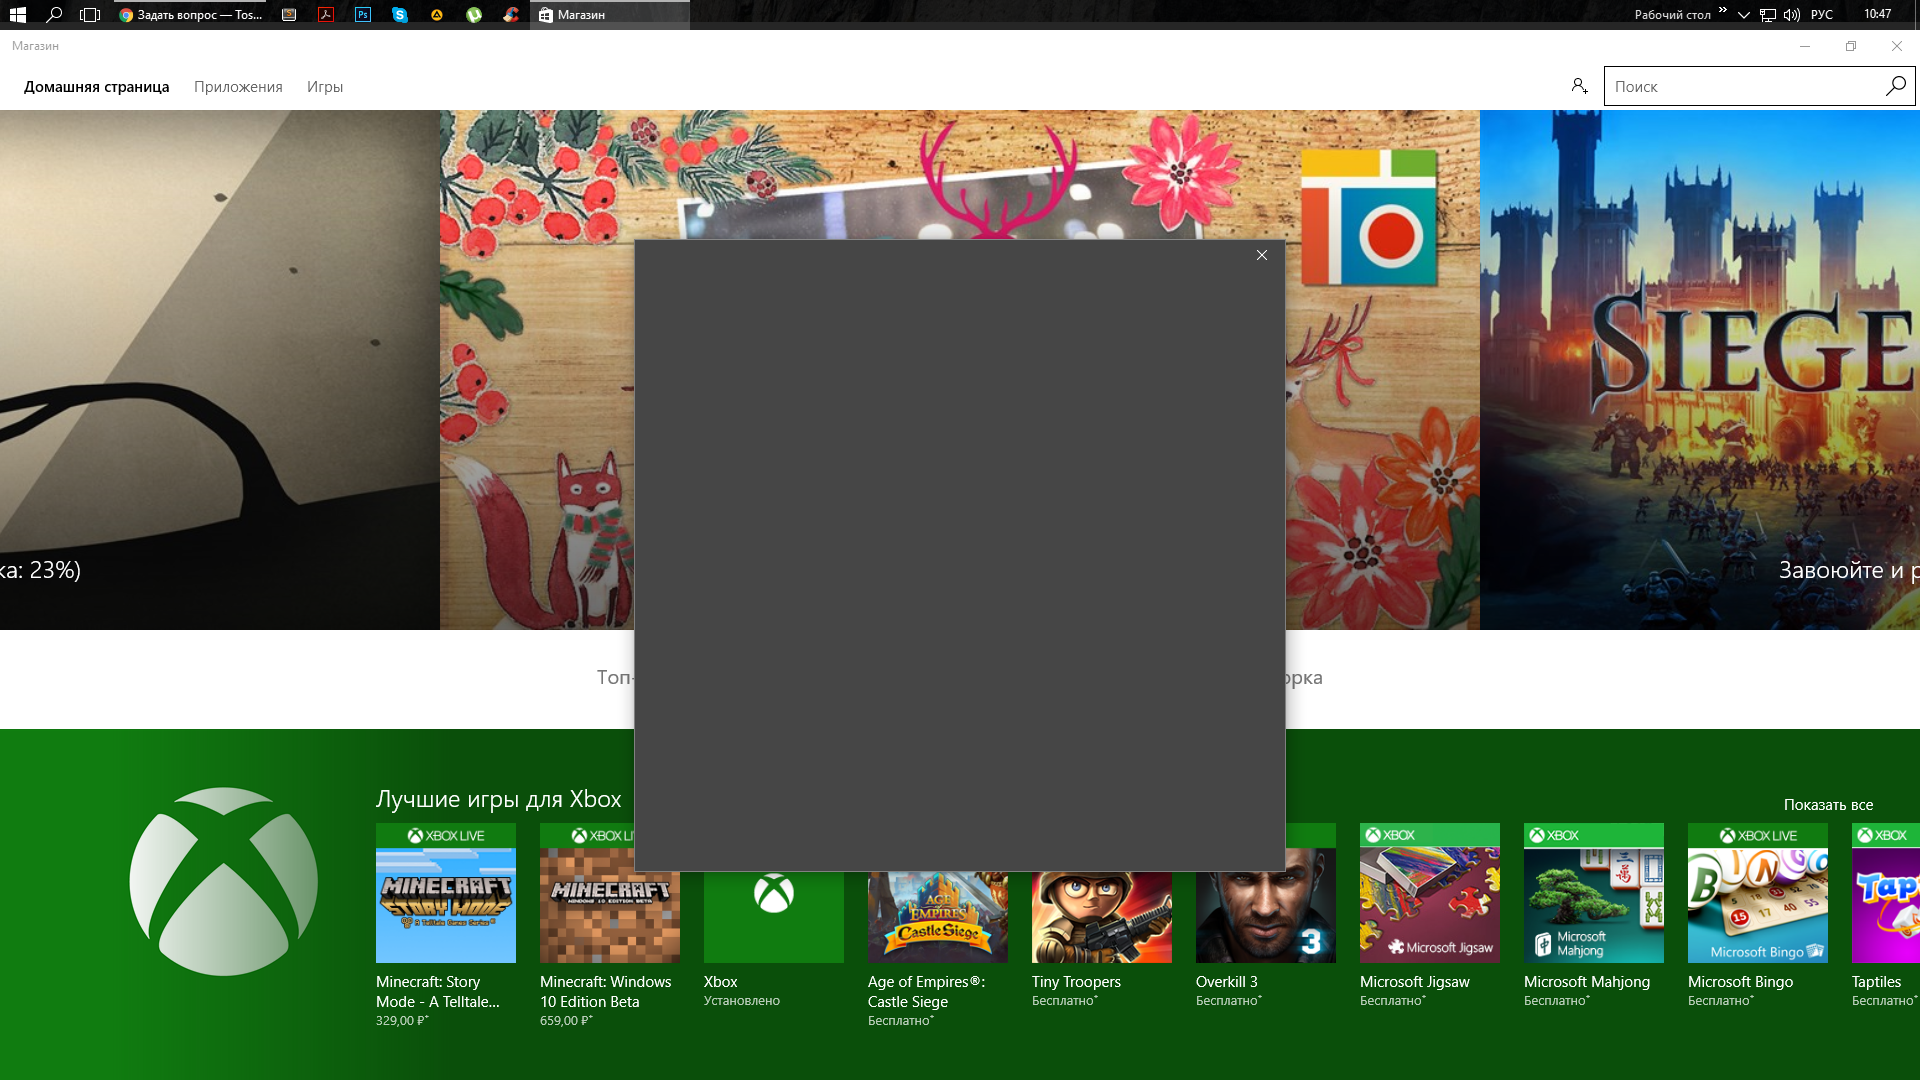Open the volume control tray icon
Viewport: 1920px width, 1080px height.
[1791, 15]
